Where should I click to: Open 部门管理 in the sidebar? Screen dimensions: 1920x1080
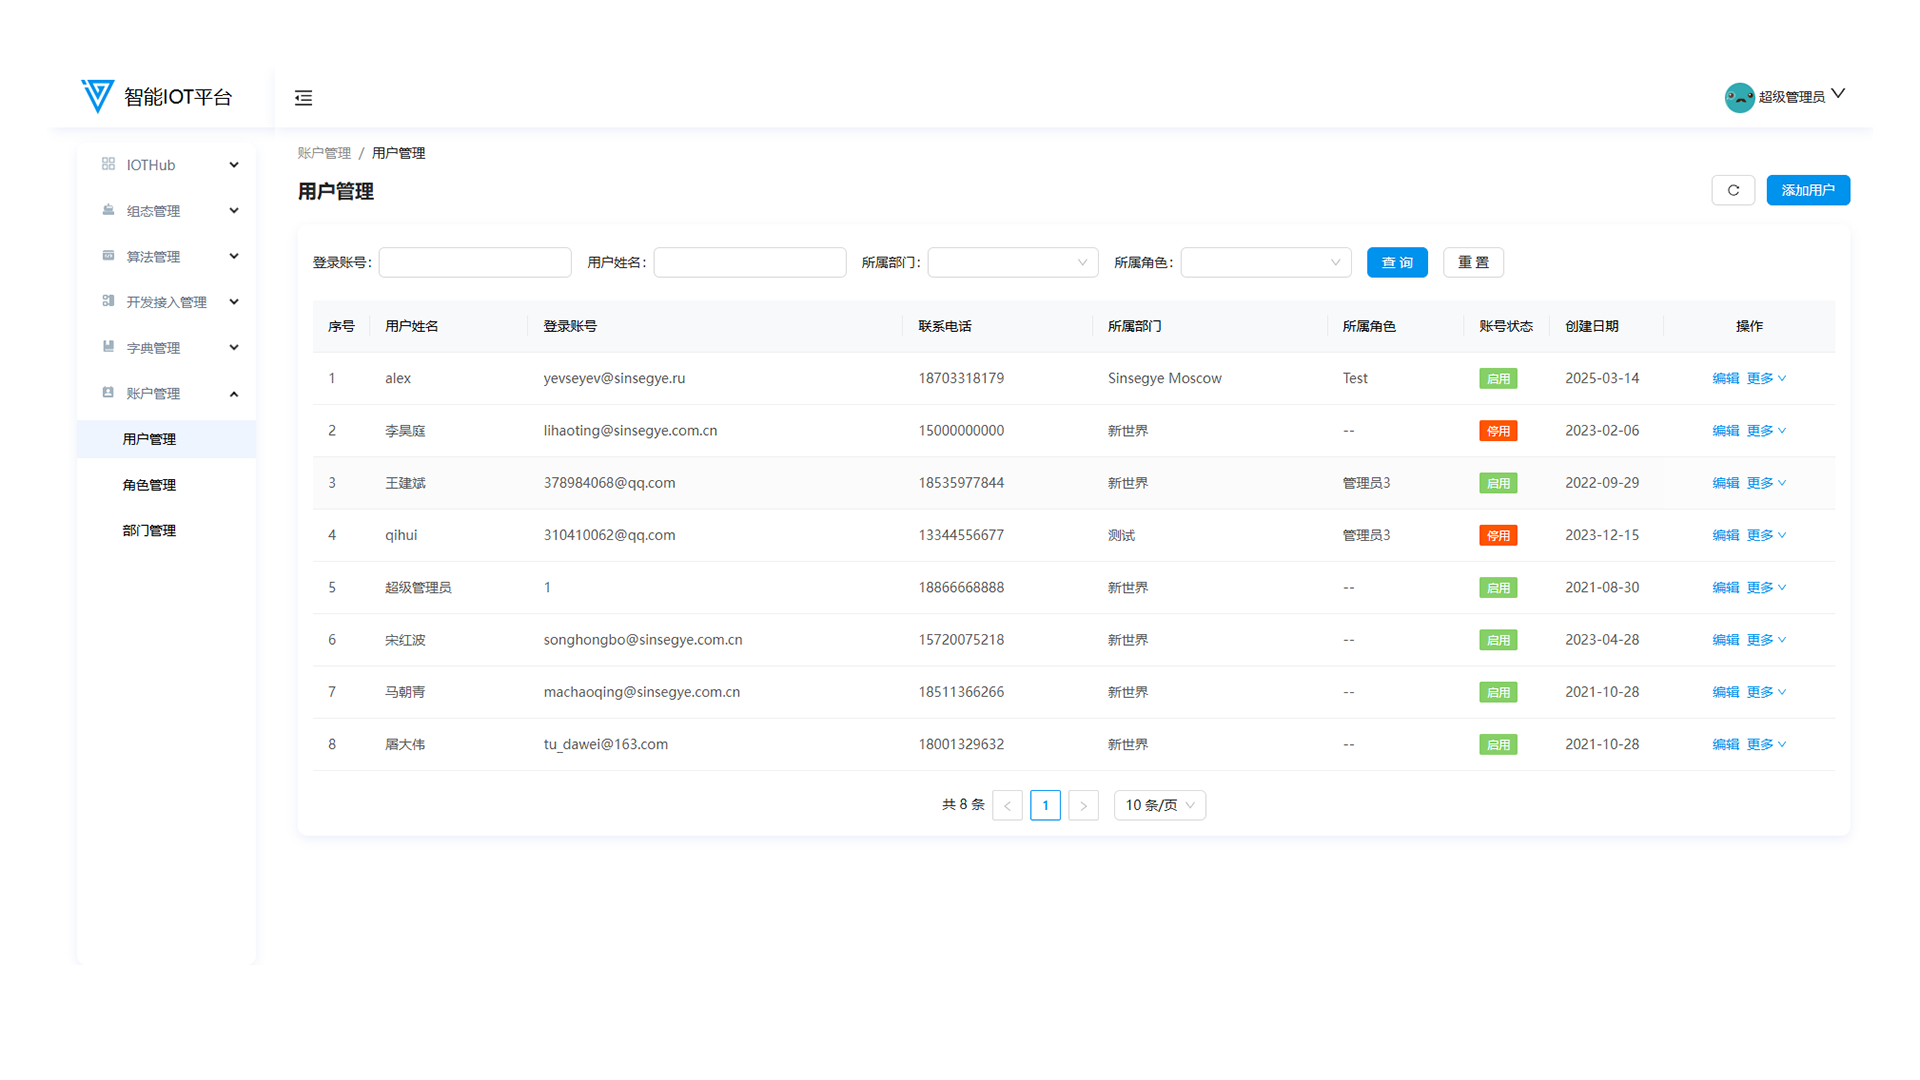click(x=149, y=530)
